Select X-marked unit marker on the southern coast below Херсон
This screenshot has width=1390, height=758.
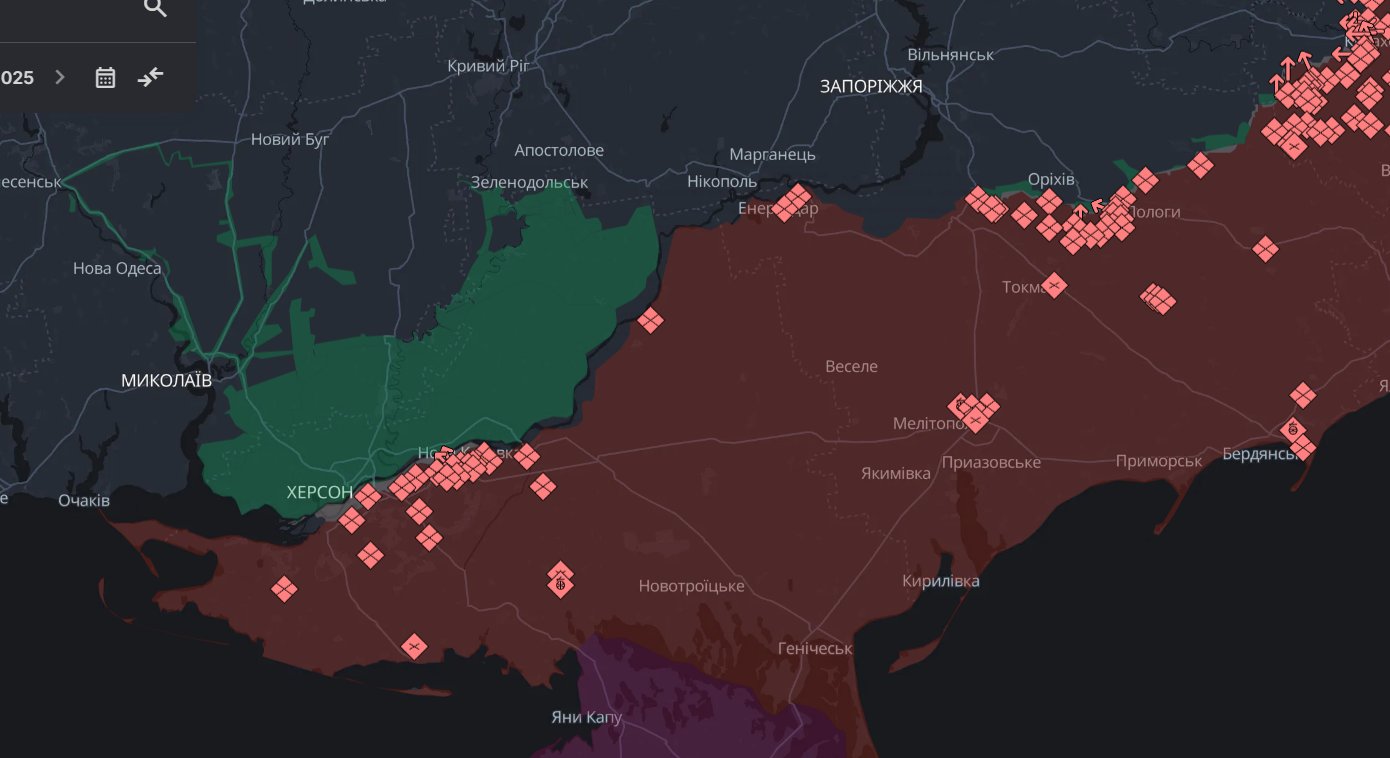coord(414,647)
